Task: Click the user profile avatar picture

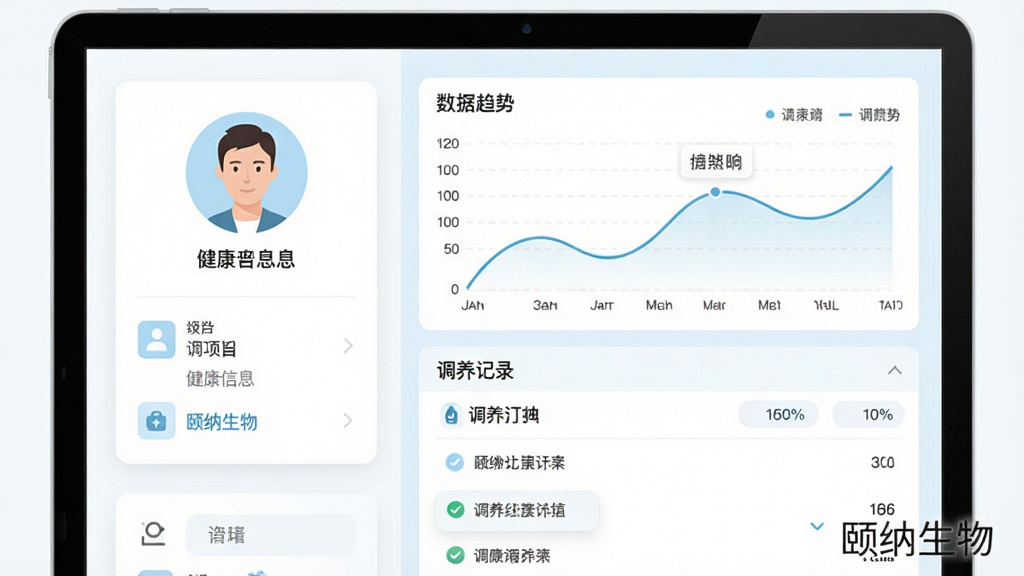Action: tap(246, 172)
